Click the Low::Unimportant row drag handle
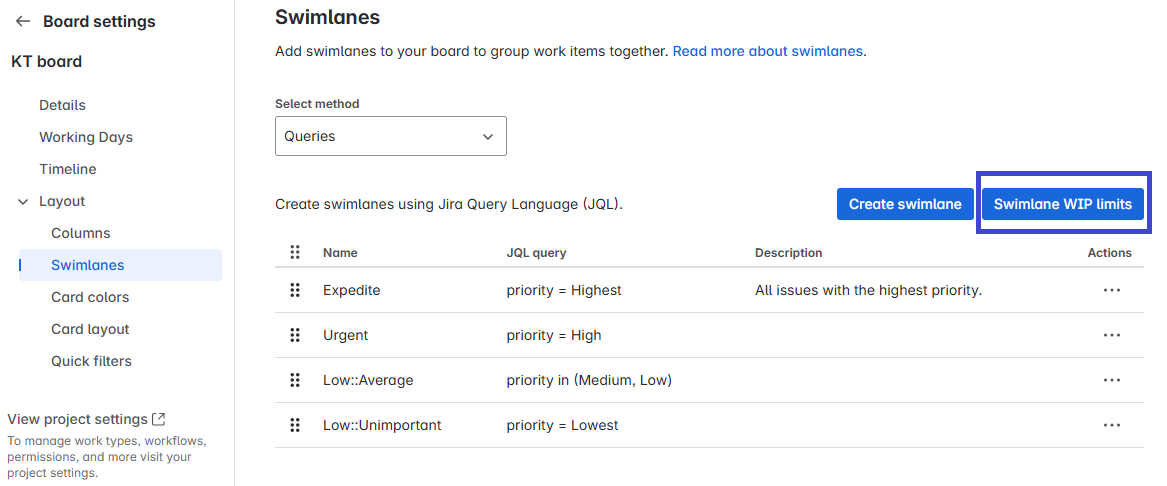 [295, 425]
